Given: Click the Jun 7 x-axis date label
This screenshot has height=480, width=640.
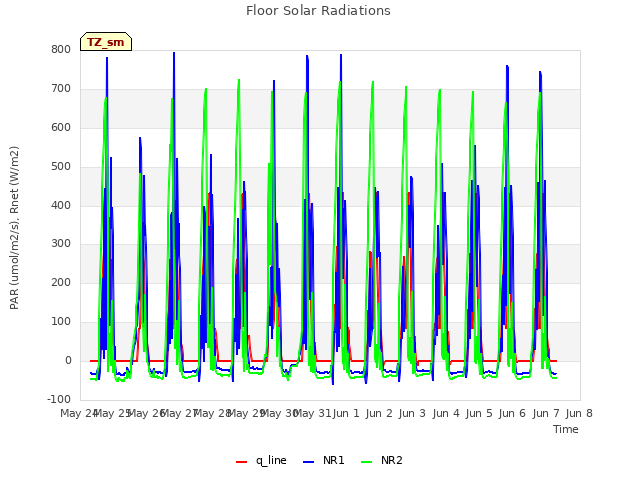Looking at the screenshot, I should (546, 413).
